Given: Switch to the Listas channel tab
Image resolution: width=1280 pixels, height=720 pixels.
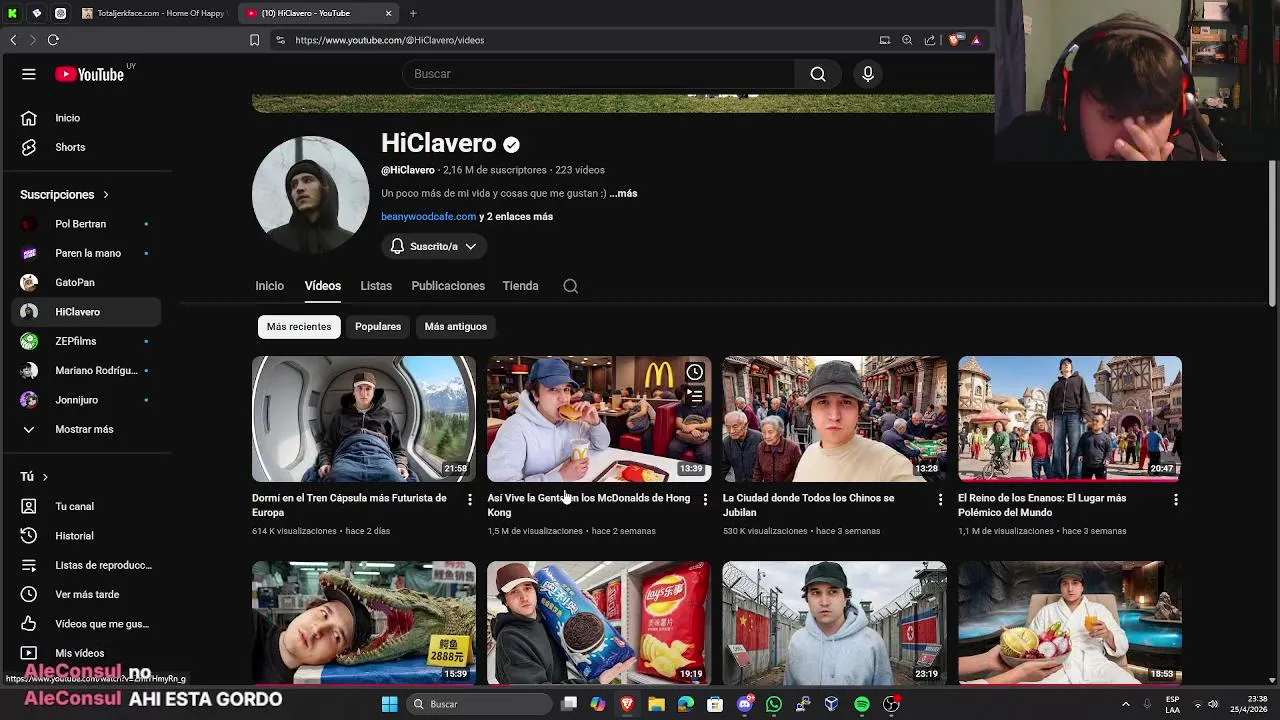Looking at the screenshot, I should coord(376,286).
